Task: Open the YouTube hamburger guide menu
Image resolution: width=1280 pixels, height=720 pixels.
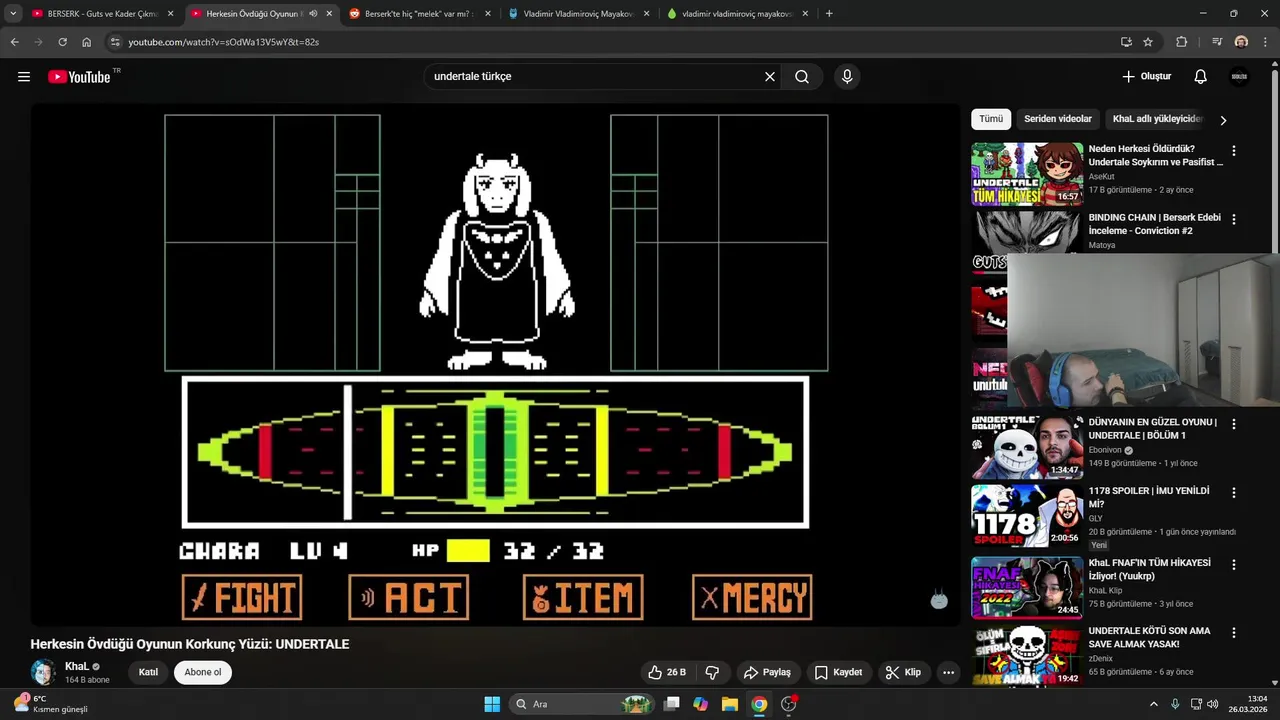Action: [24, 77]
